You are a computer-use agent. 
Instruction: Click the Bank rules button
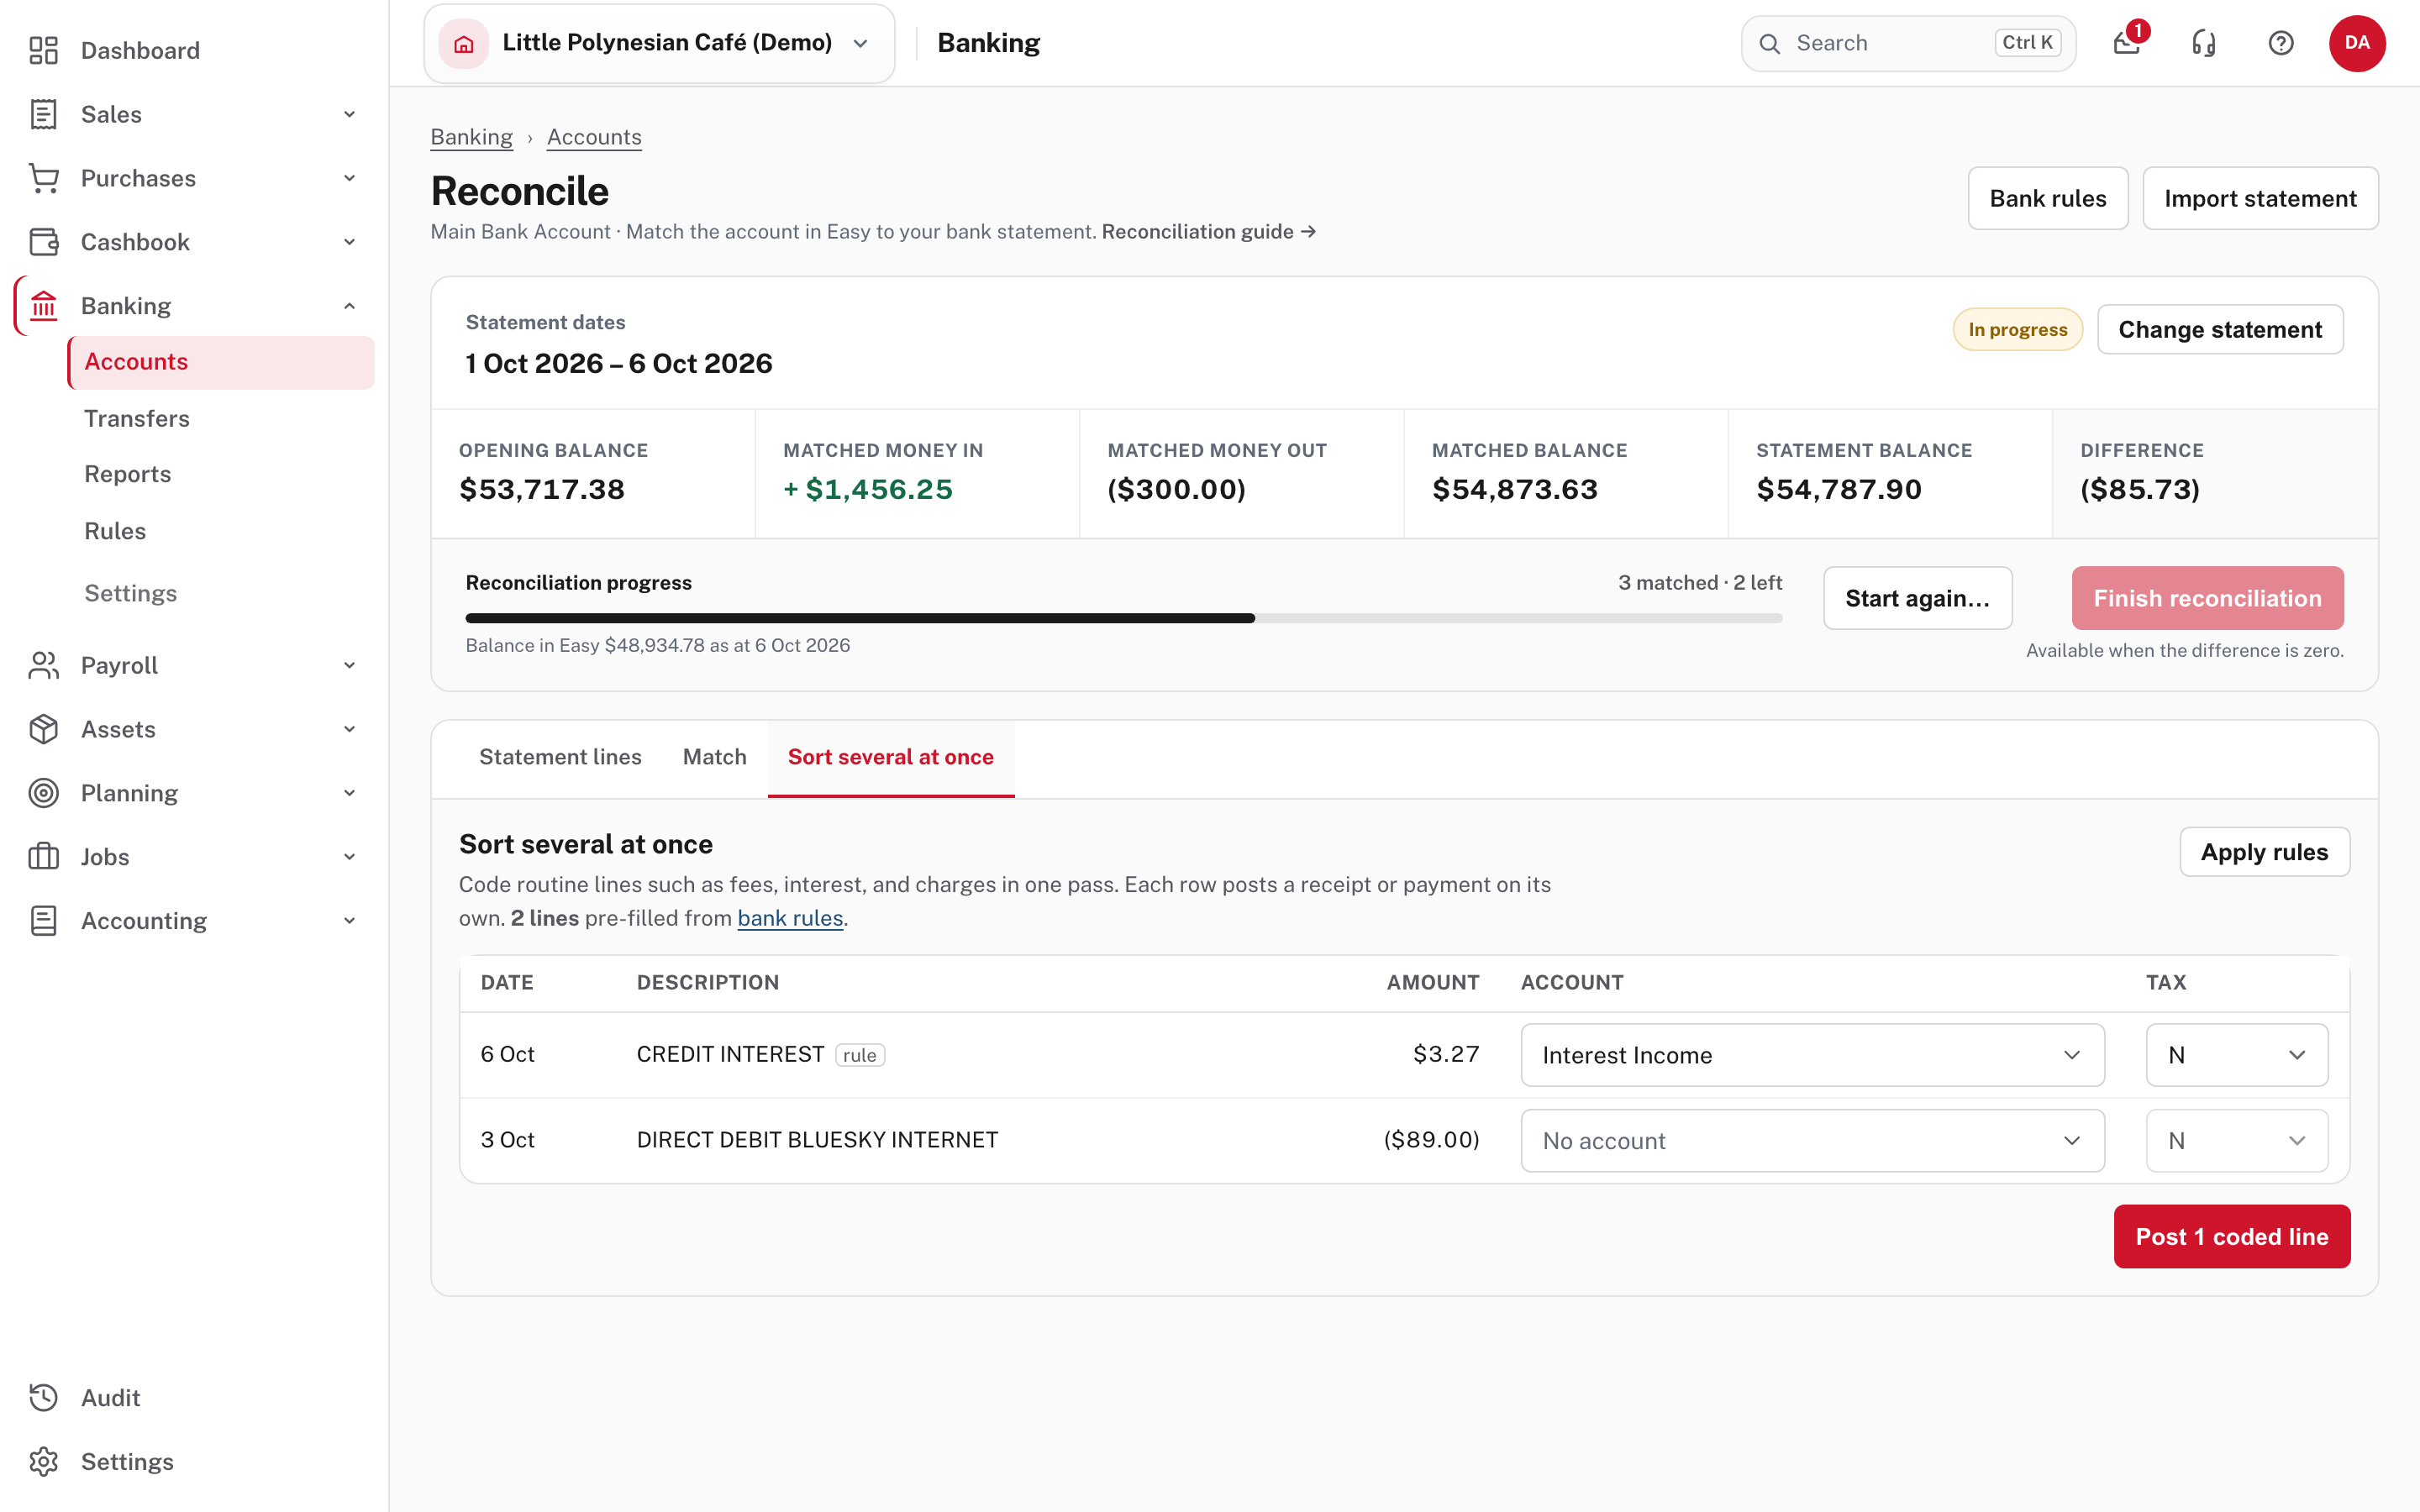[2047, 198]
